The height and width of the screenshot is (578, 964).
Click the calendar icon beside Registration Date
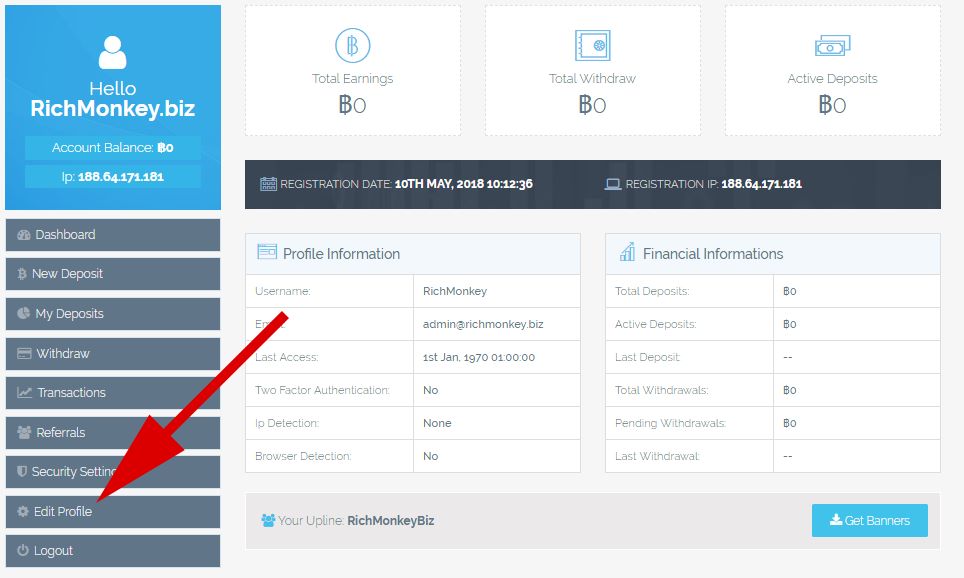[x=268, y=184]
